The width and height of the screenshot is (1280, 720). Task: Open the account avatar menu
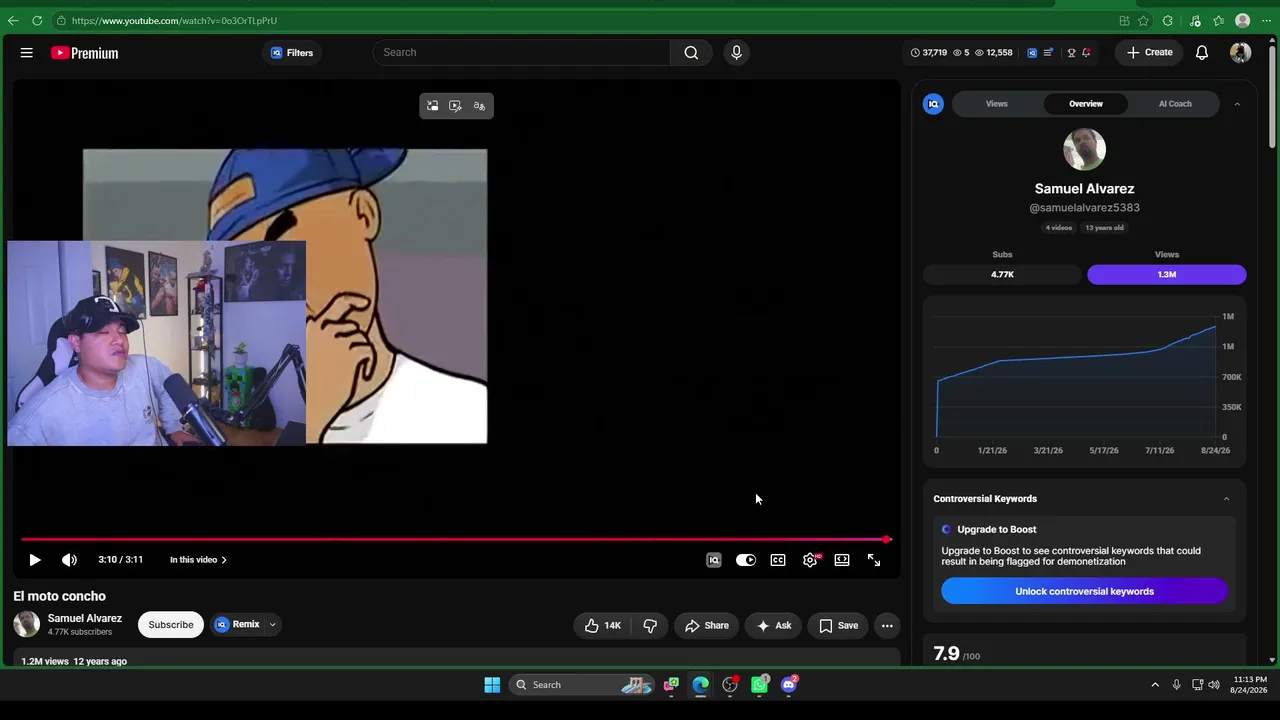[x=1241, y=53]
